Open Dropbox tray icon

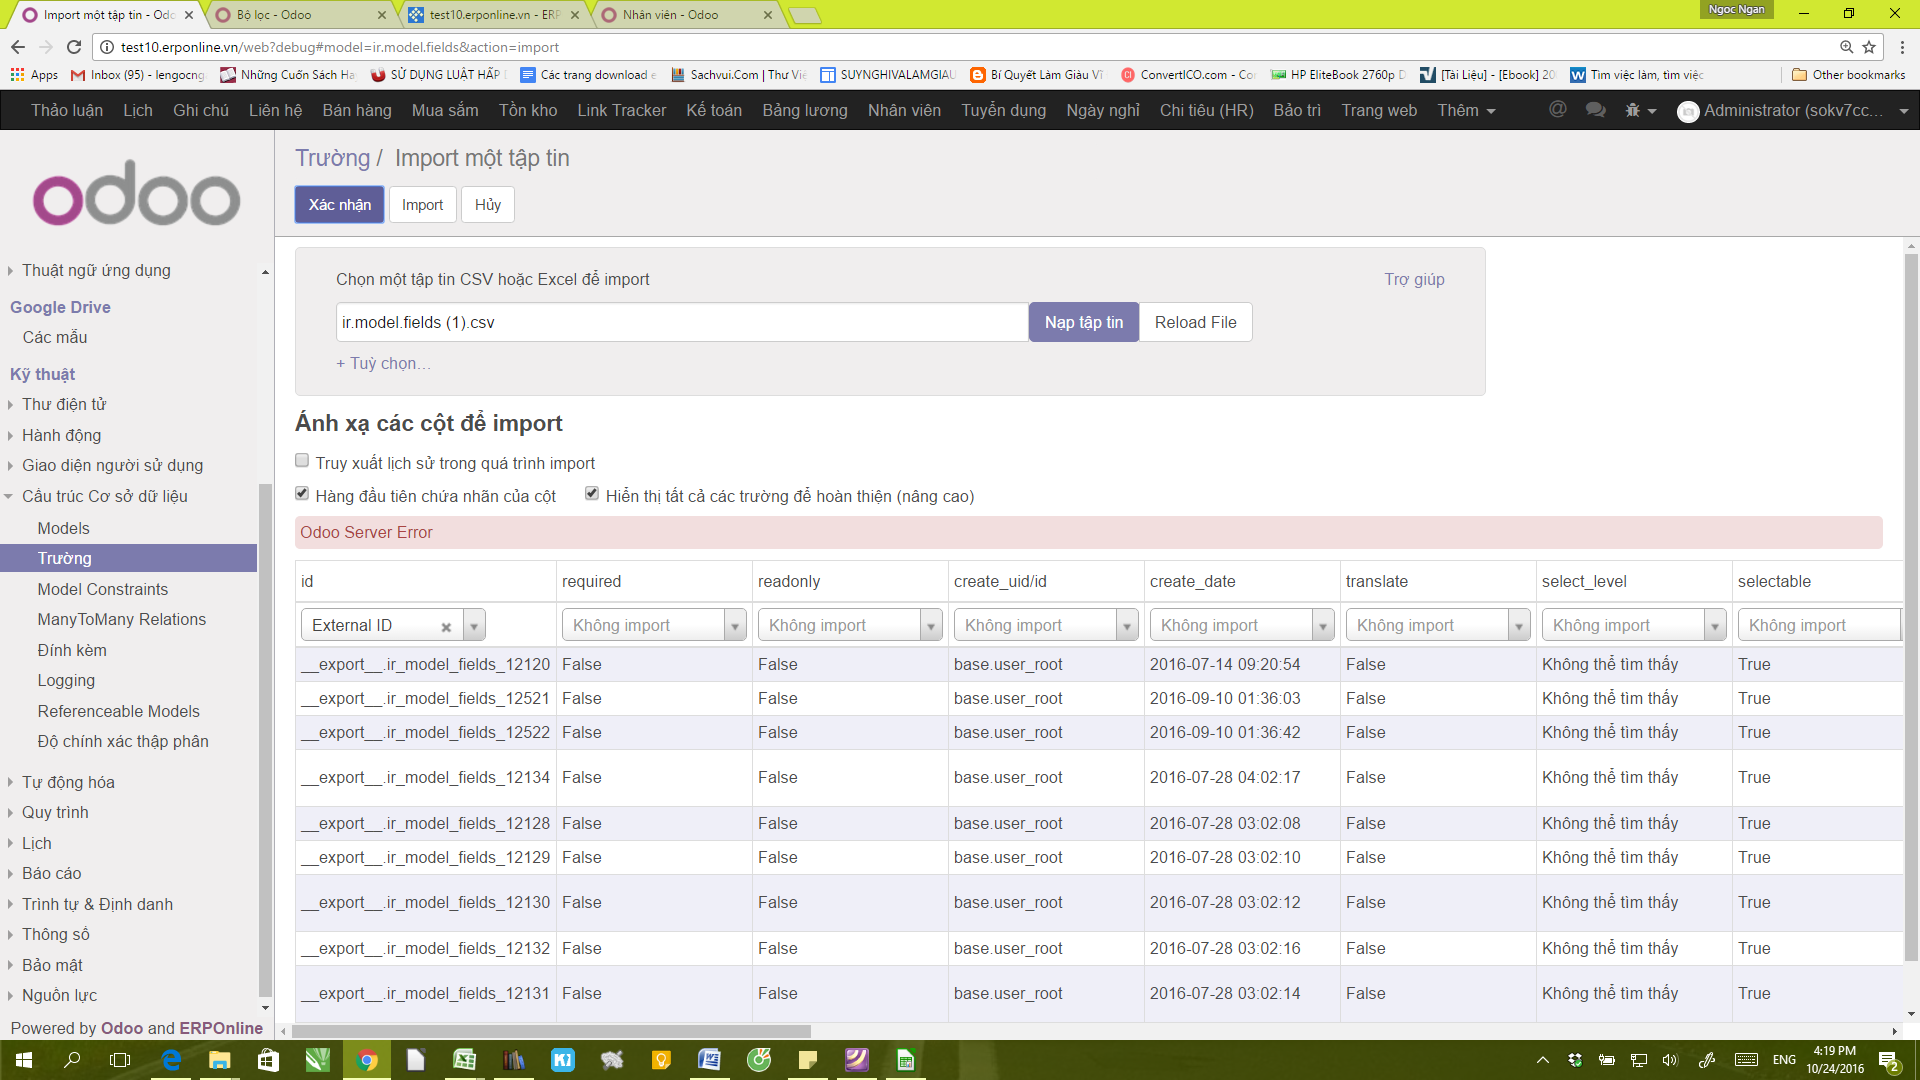(1575, 1060)
